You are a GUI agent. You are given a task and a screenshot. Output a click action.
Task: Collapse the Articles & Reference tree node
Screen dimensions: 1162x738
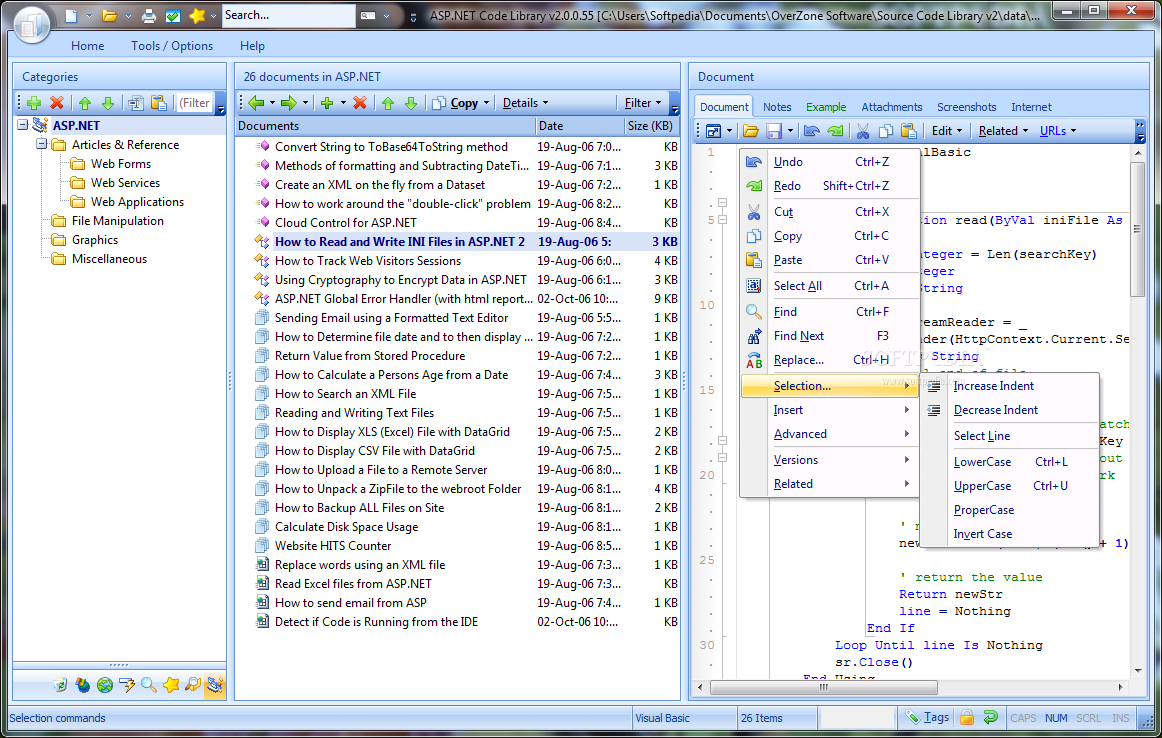[42, 144]
